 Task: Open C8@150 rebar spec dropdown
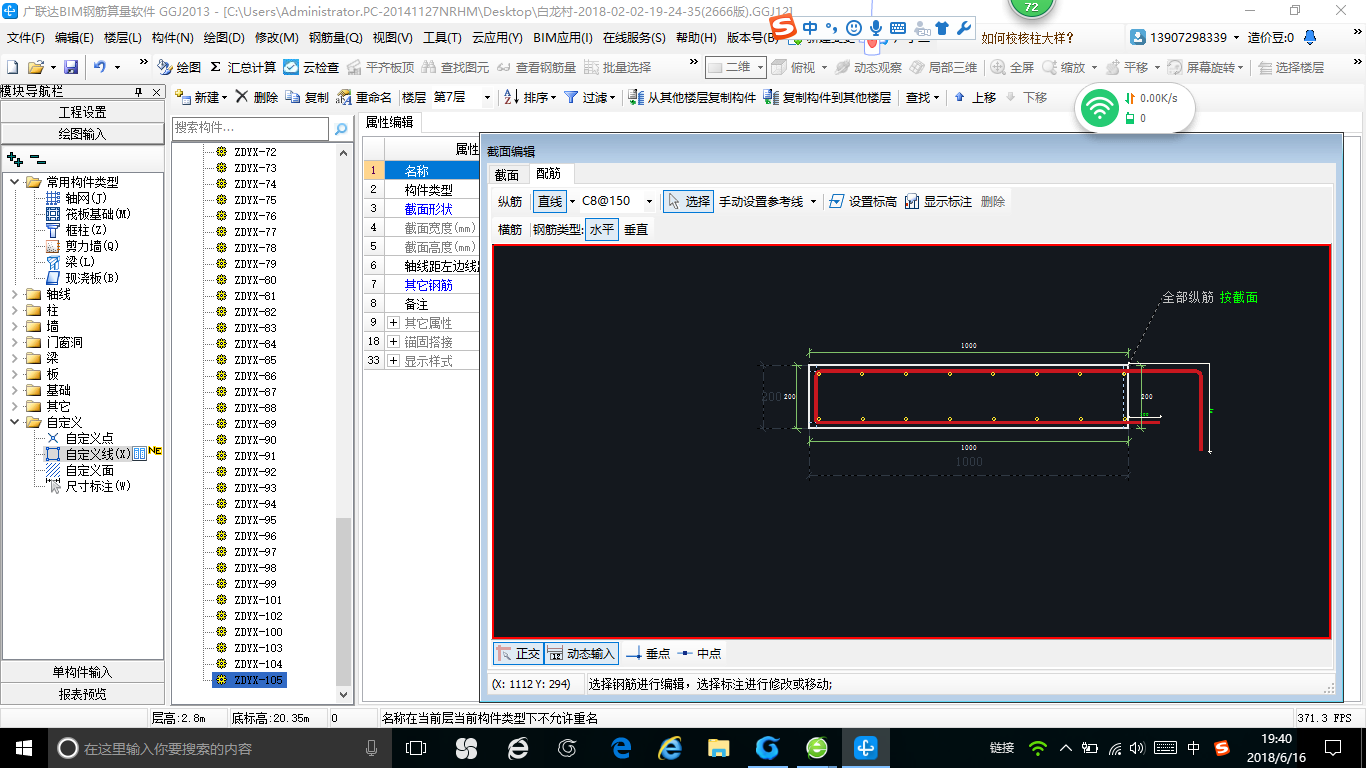tap(649, 201)
